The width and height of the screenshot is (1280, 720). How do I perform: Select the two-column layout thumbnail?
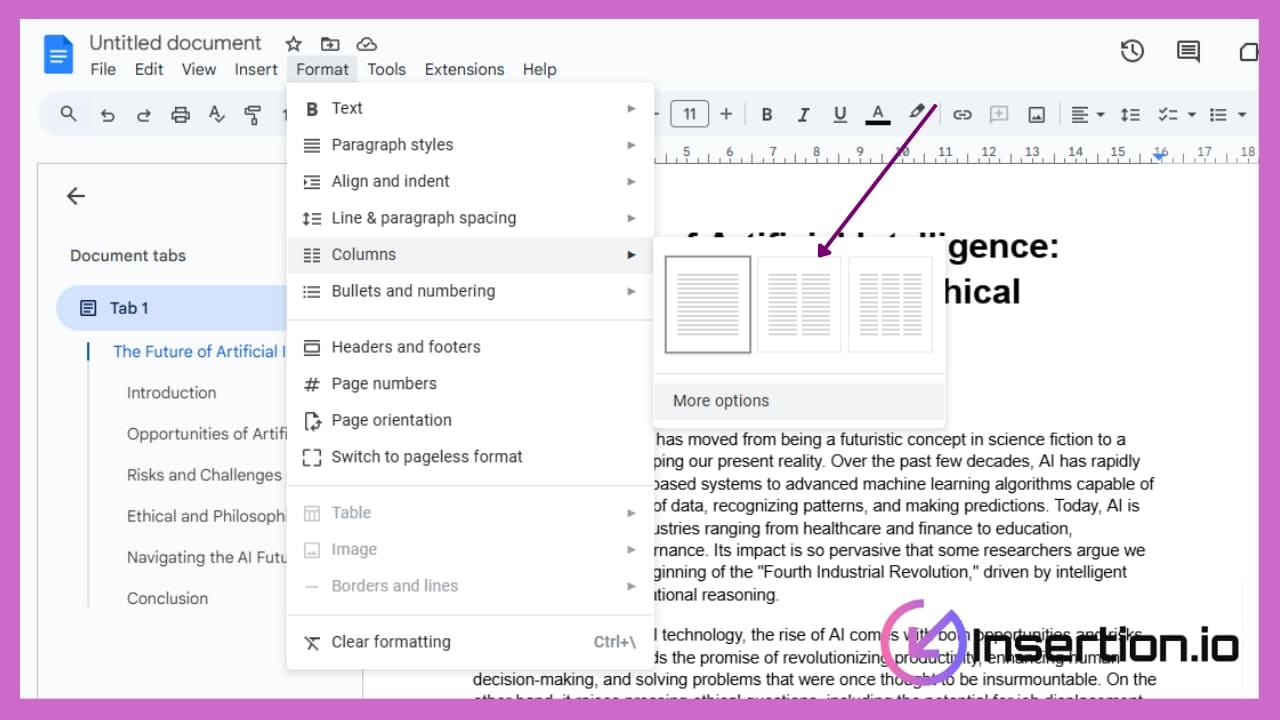point(799,304)
